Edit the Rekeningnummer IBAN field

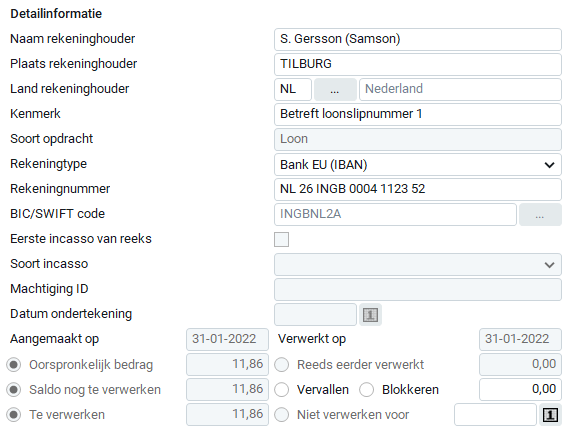point(418,189)
